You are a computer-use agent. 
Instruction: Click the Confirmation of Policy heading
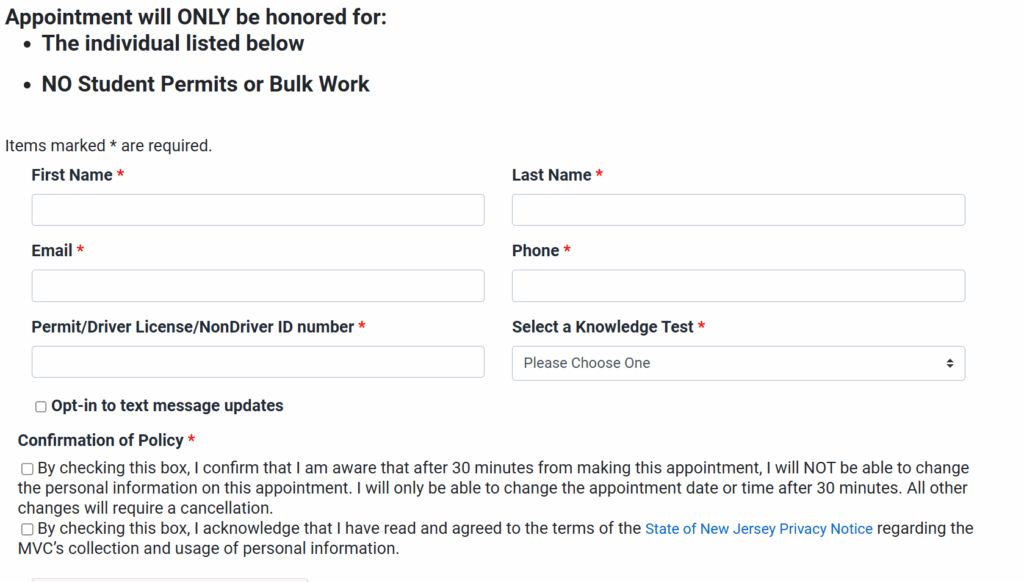pyautogui.click(x=101, y=440)
